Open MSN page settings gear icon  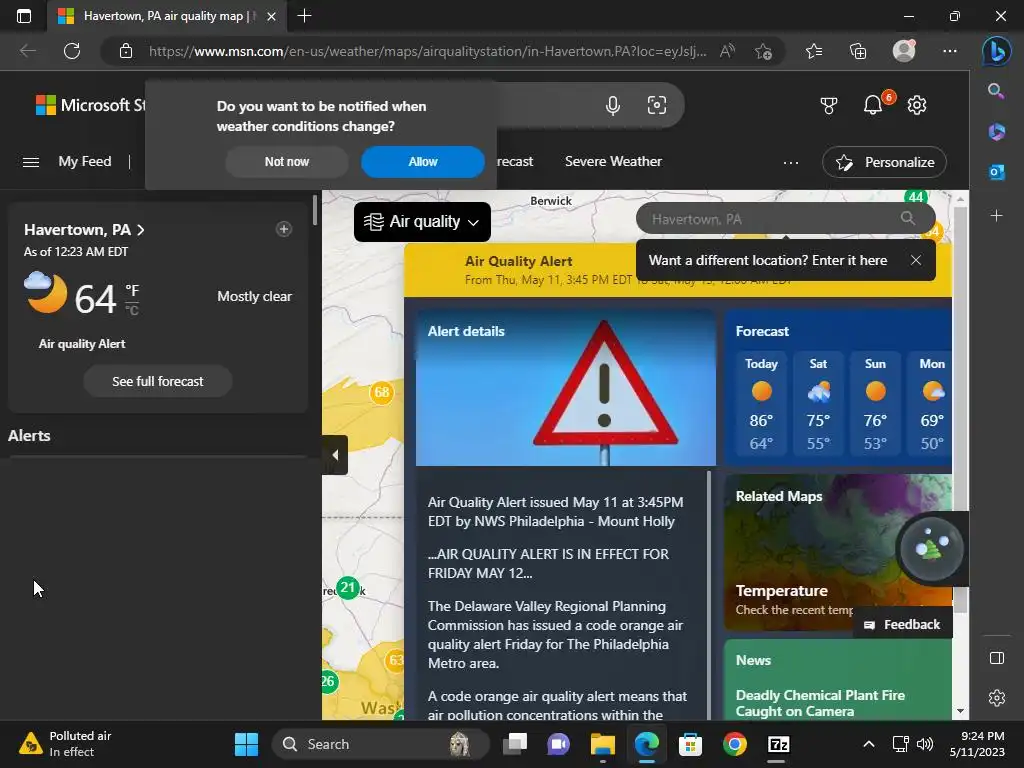pos(917,105)
